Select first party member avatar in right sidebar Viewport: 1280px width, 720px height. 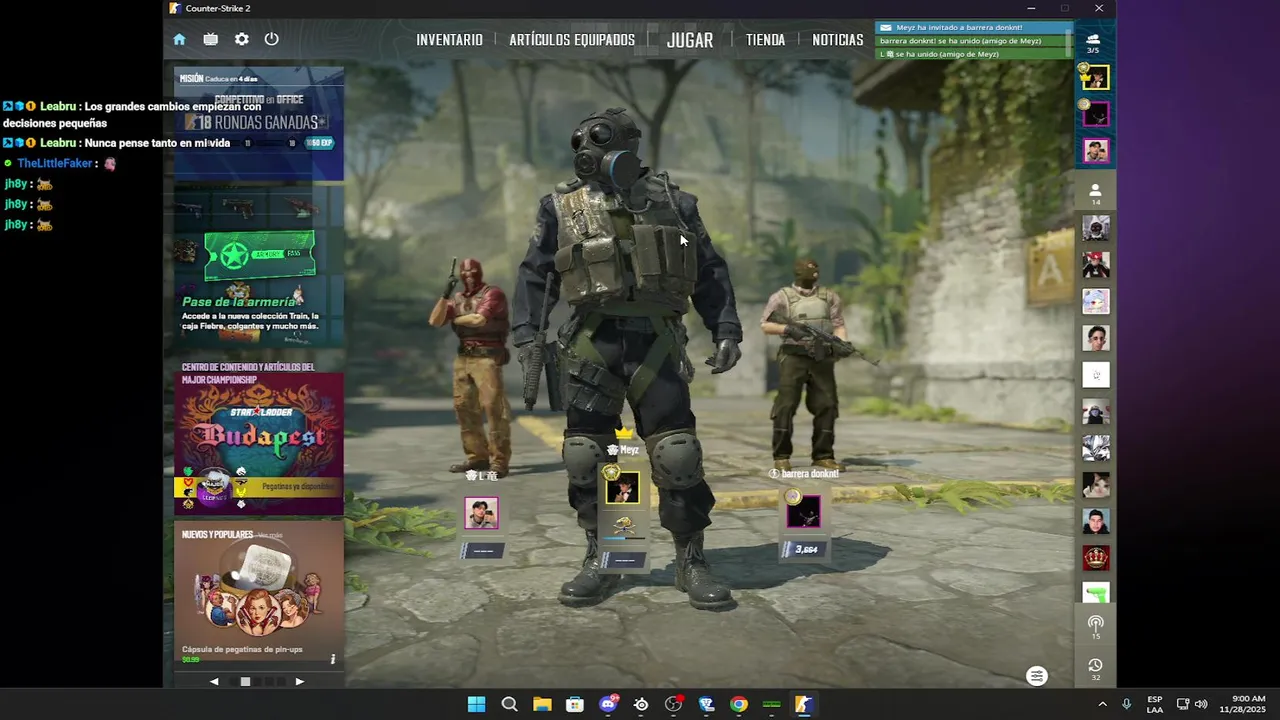tap(1096, 77)
